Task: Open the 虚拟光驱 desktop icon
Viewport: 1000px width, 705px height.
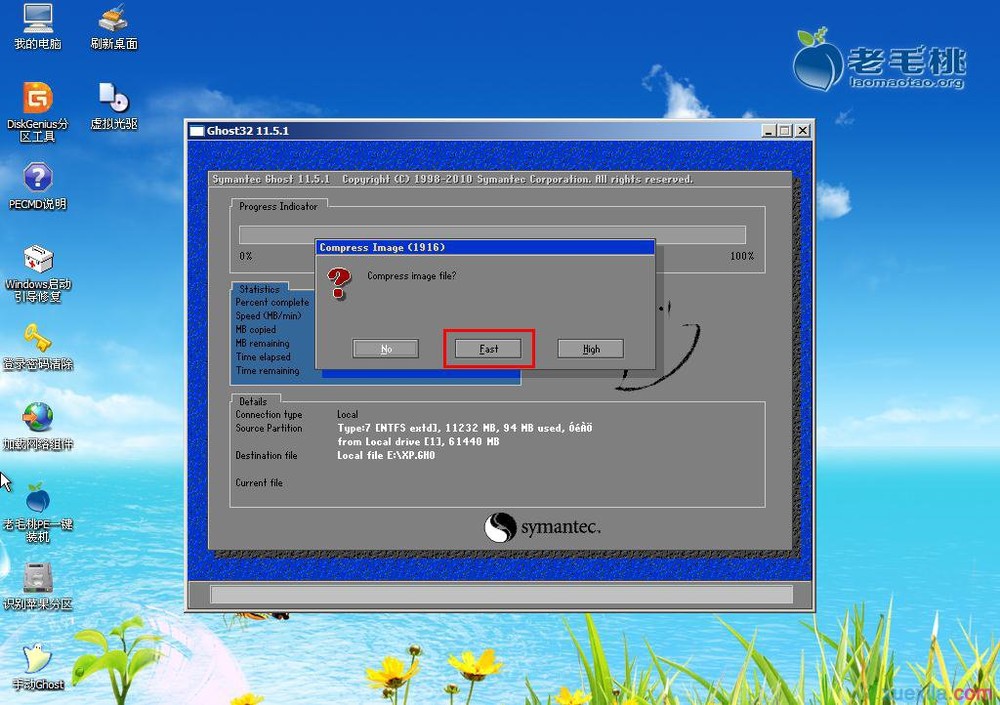Action: pyautogui.click(x=114, y=106)
